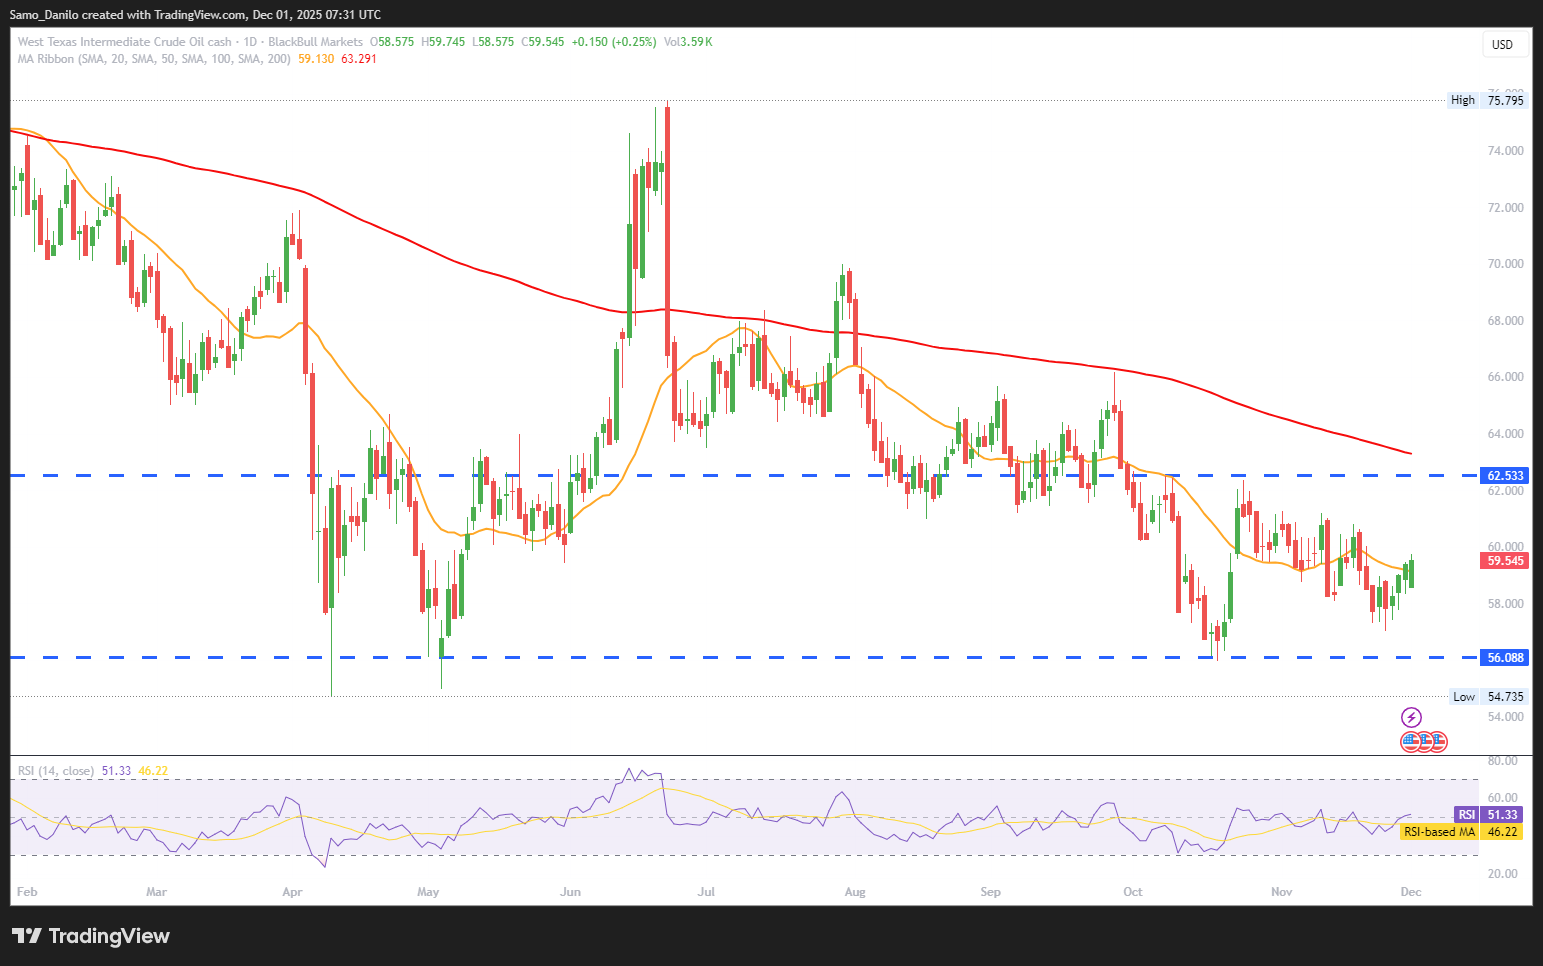This screenshot has height=966, width=1543.
Task: Click the TradingView wordmark text
Action: click(x=109, y=936)
